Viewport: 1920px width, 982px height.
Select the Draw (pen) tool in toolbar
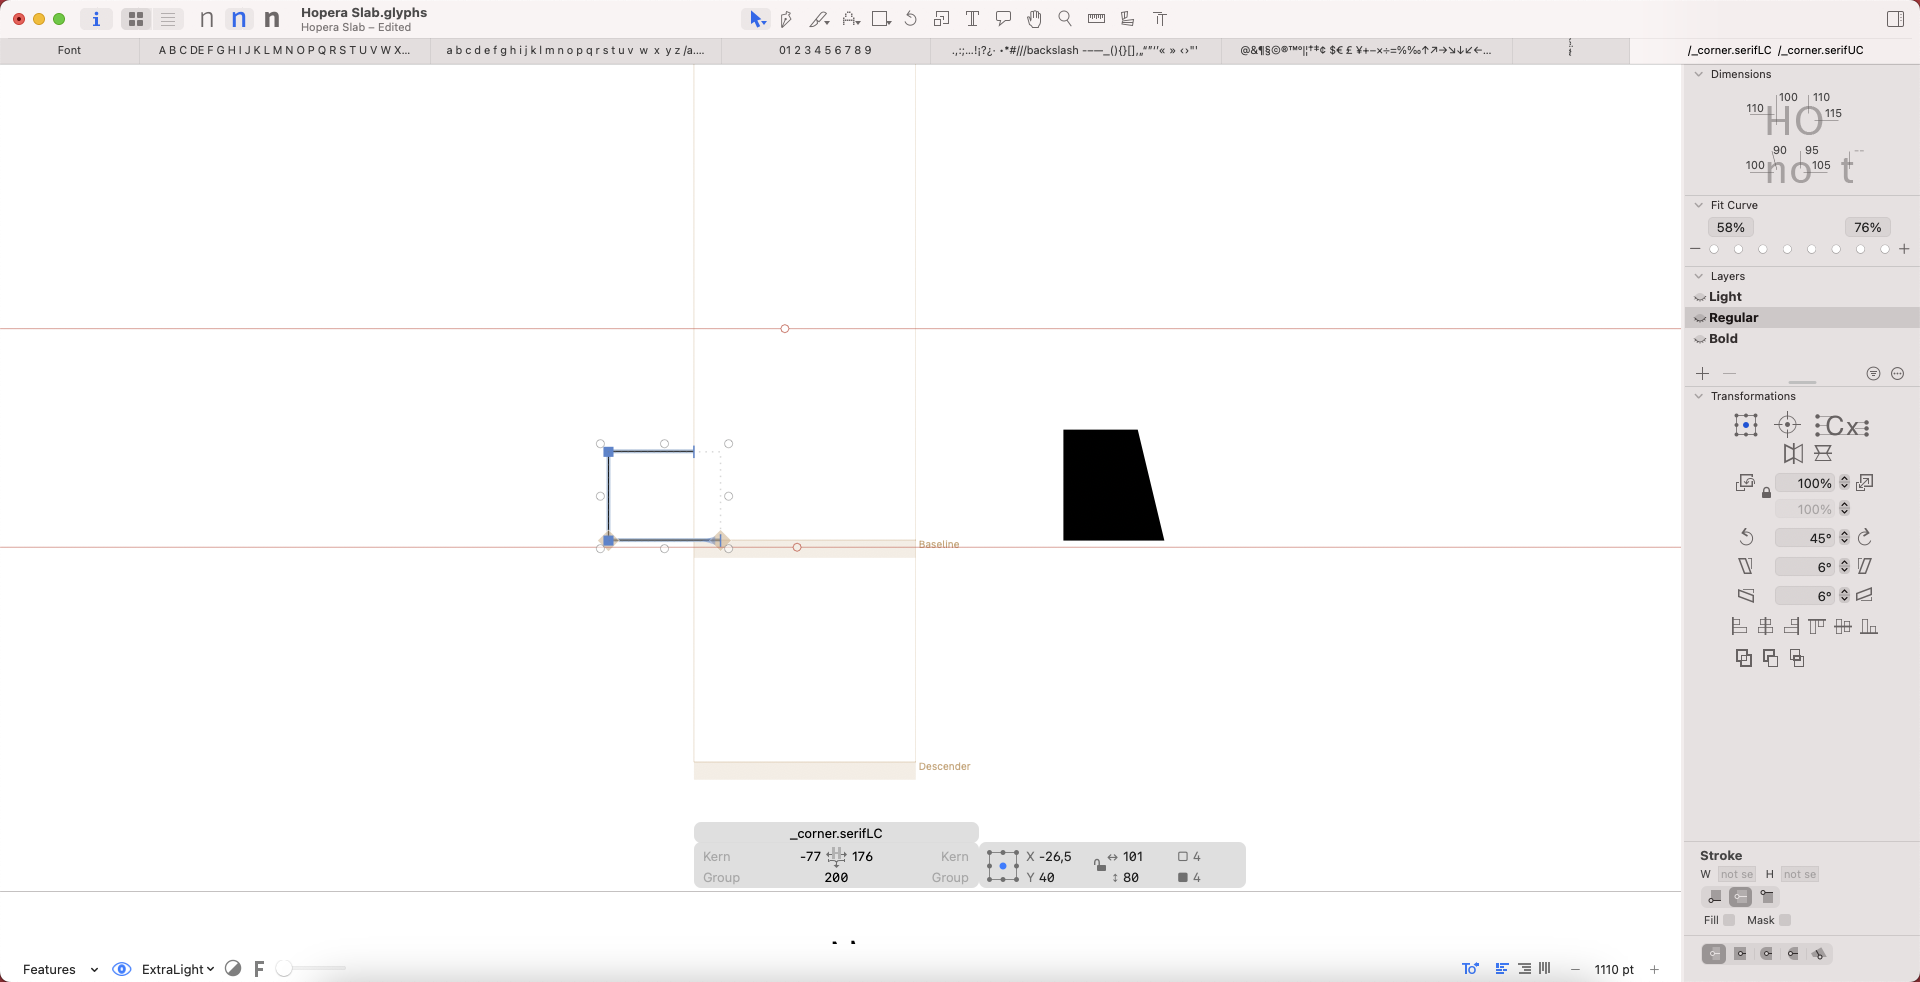tap(786, 19)
